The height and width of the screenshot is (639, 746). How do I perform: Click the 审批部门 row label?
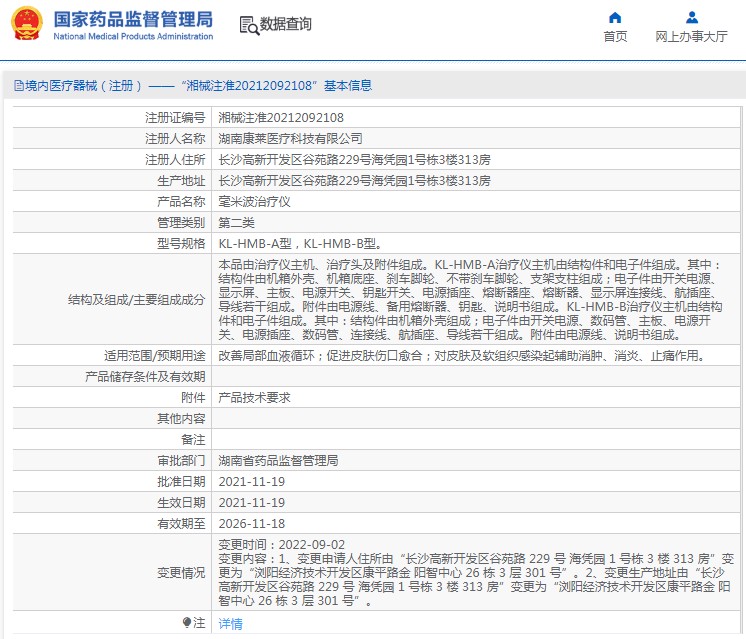click(x=181, y=461)
